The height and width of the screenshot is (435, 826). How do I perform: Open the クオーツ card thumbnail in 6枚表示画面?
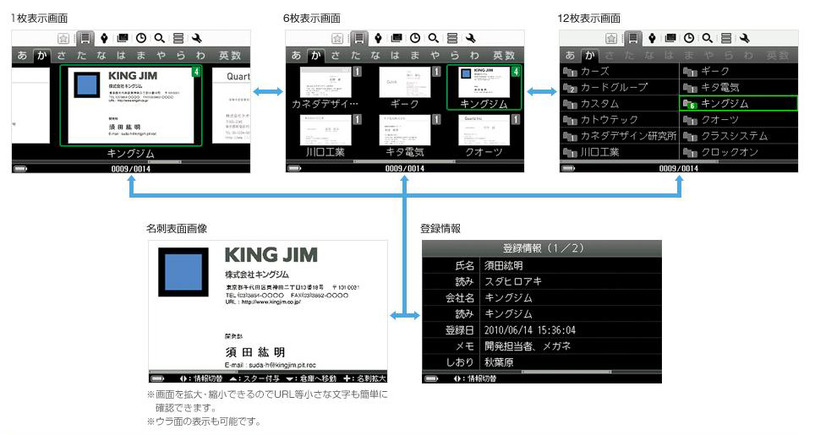[484, 130]
